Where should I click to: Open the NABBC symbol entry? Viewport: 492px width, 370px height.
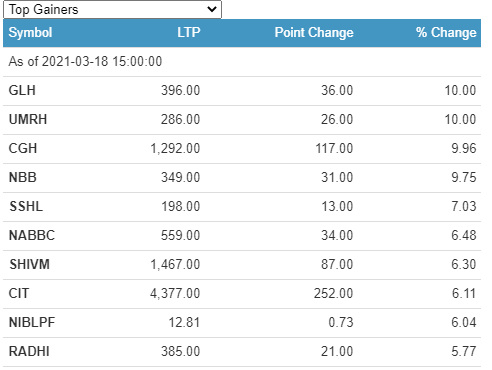[32, 235]
